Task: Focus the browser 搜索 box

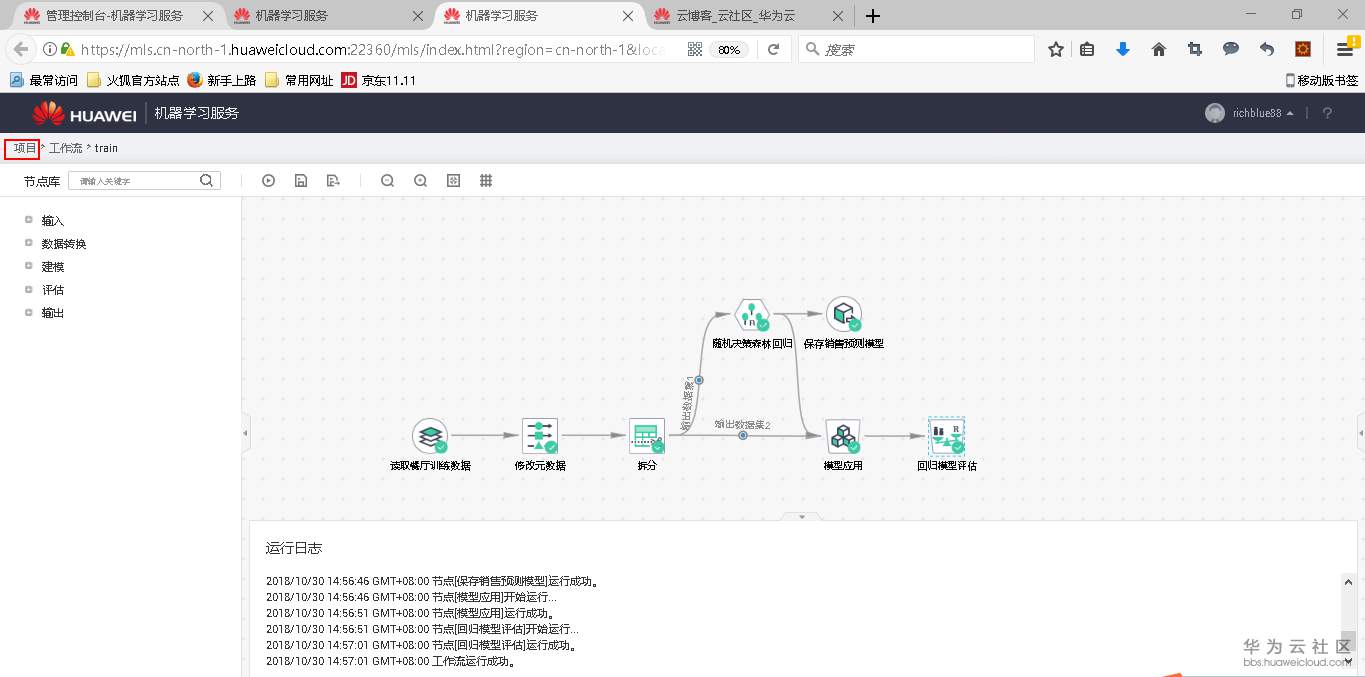Action: click(x=917, y=49)
